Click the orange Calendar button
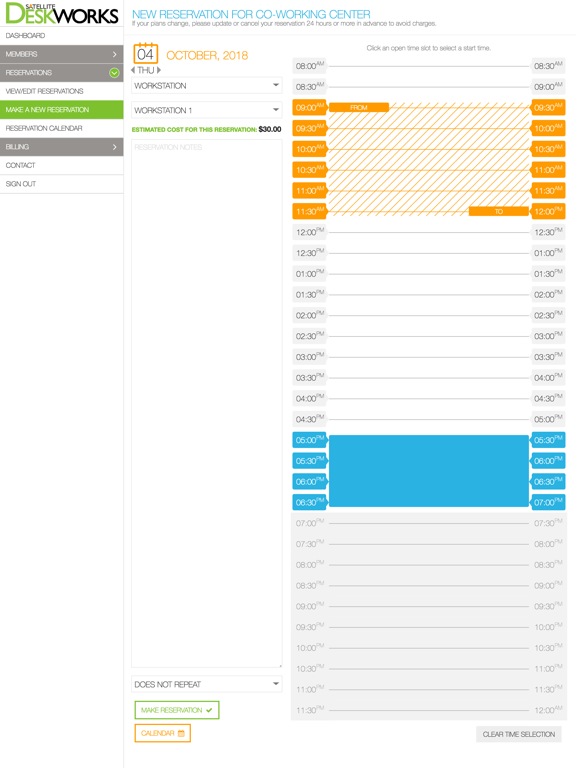Screen dimensions: 576x768 pyautogui.click(x=163, y=733)
